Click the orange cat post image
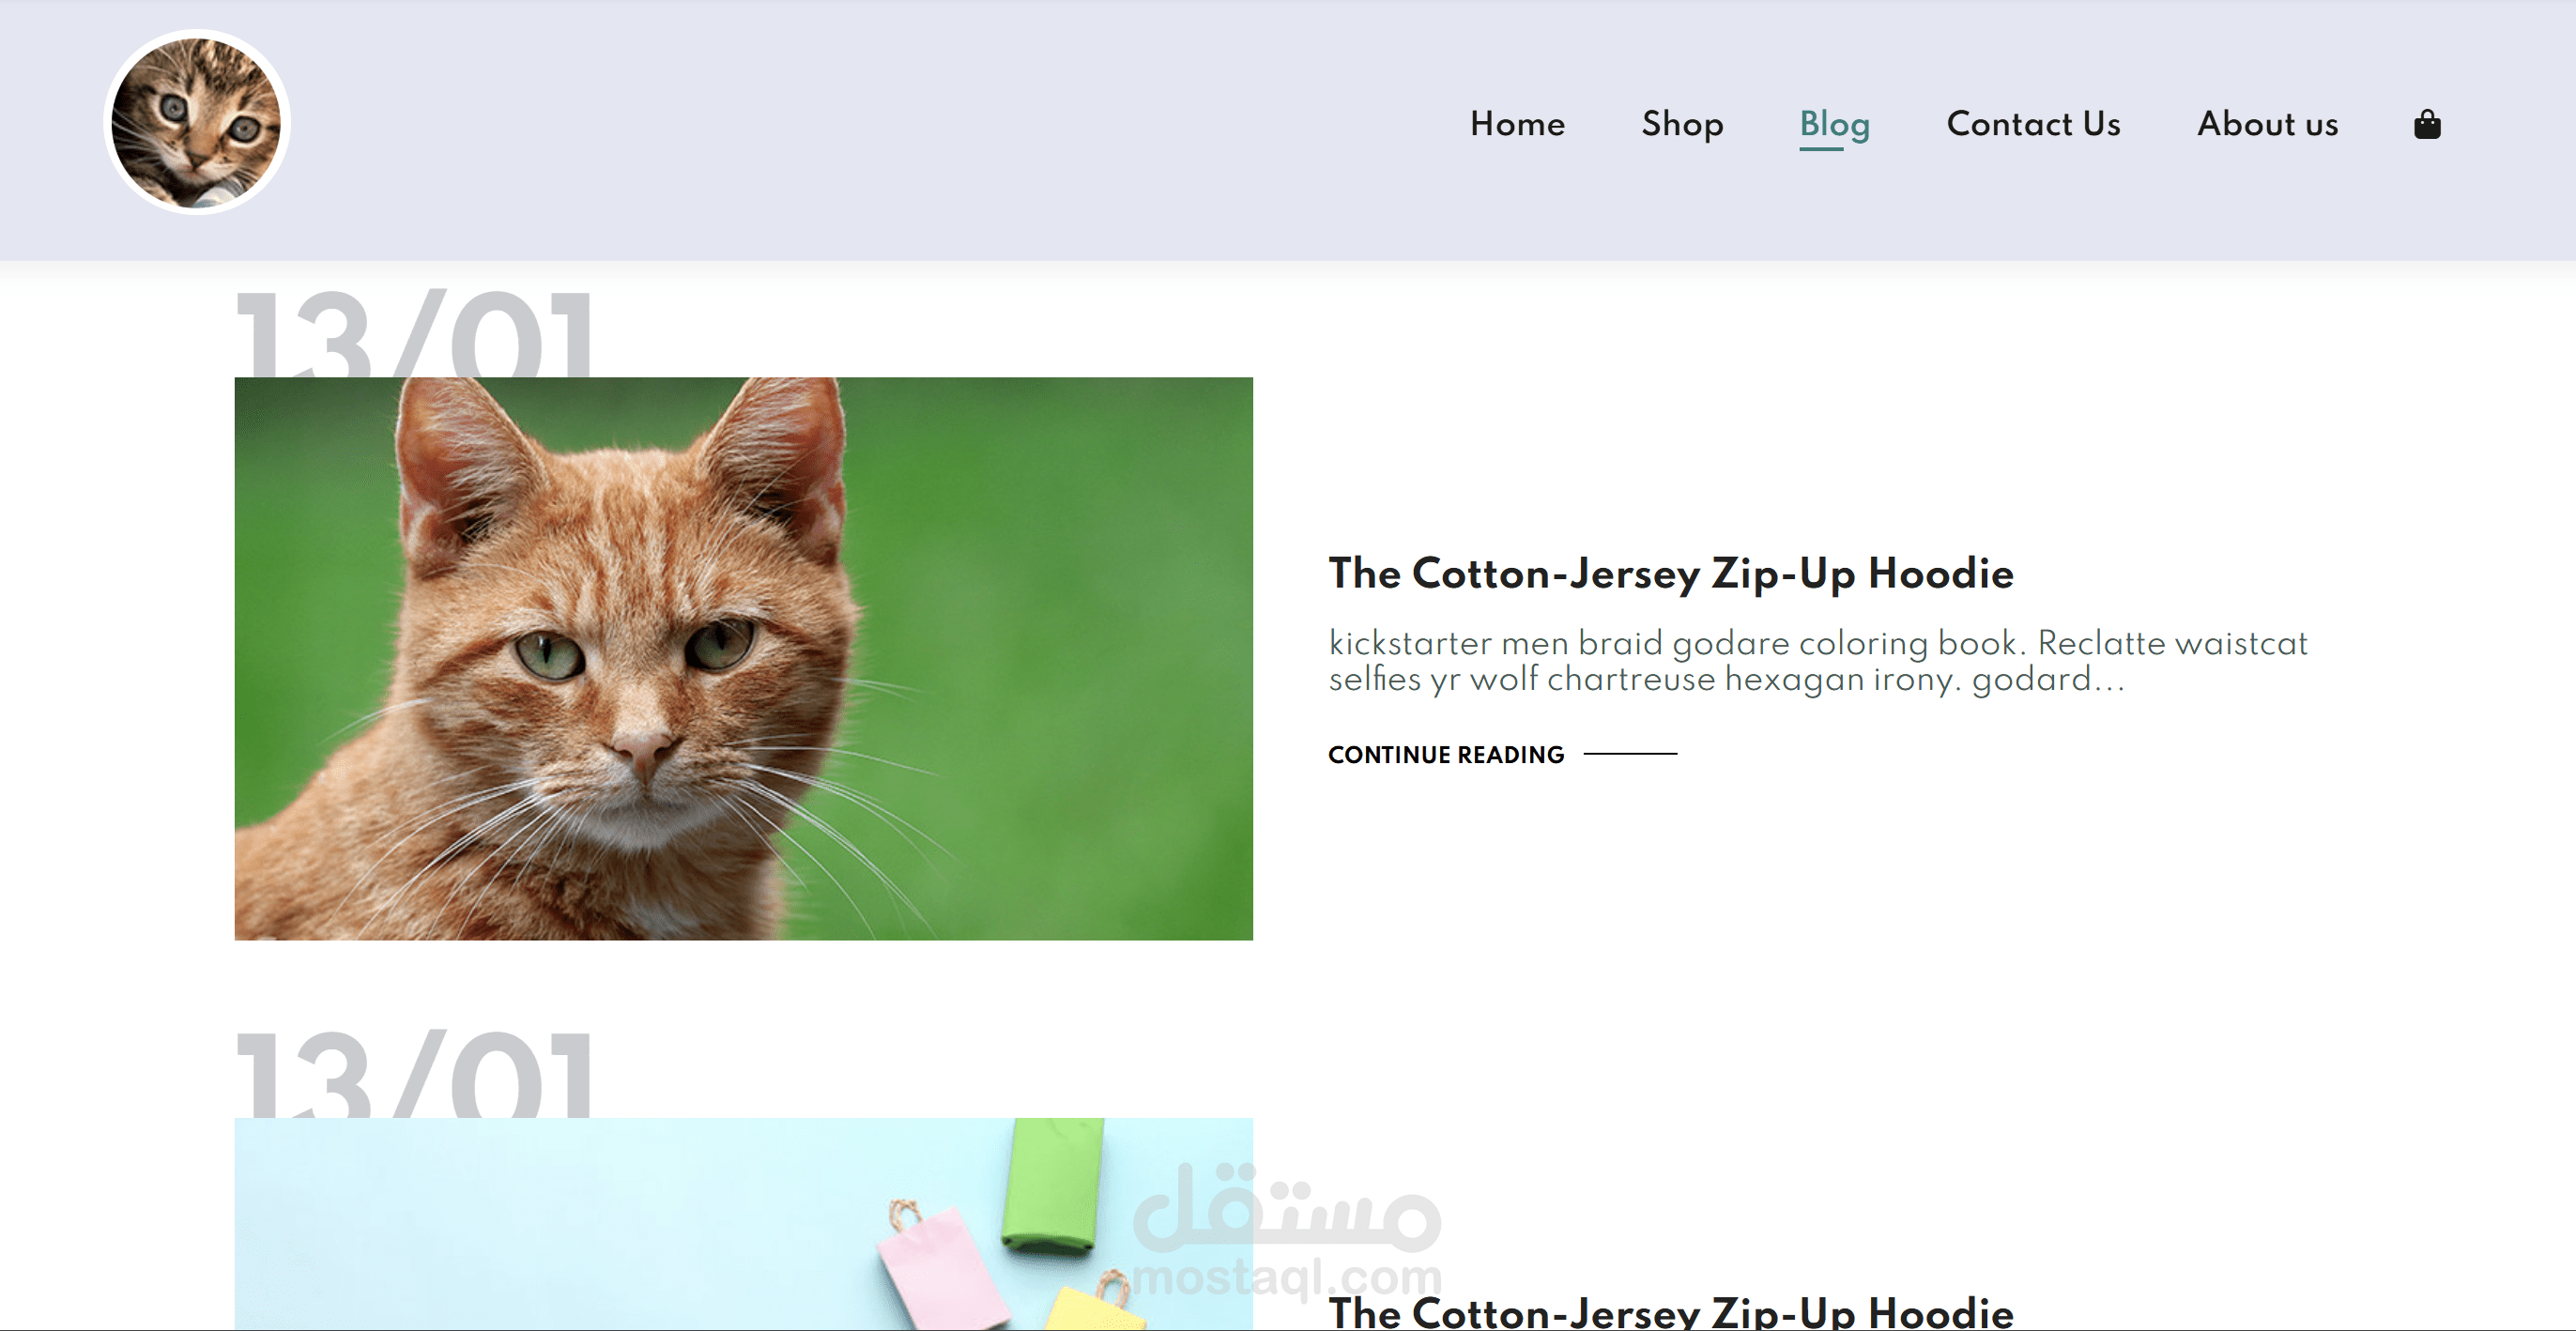 (743, 658)
